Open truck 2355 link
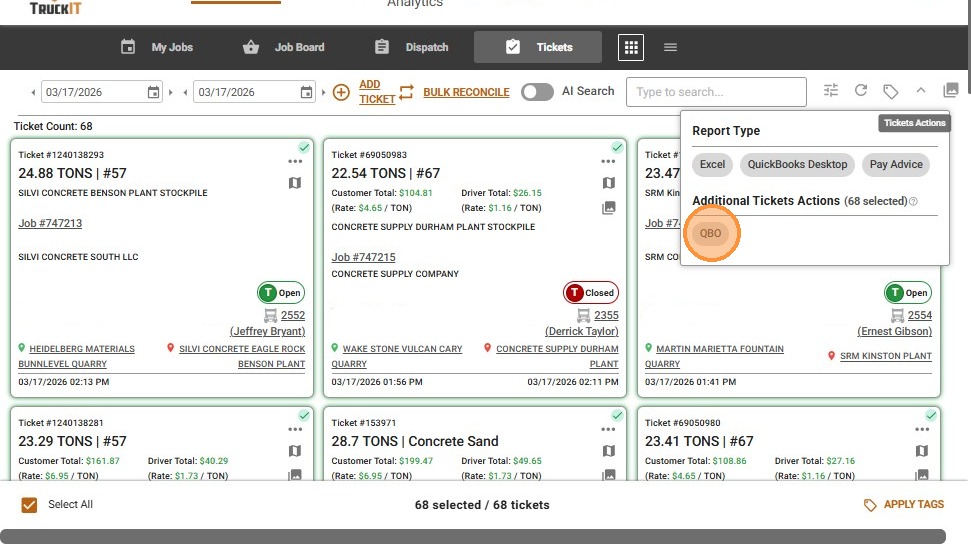The height and width of the screenshot is (544, 971). tap(606, 315)
